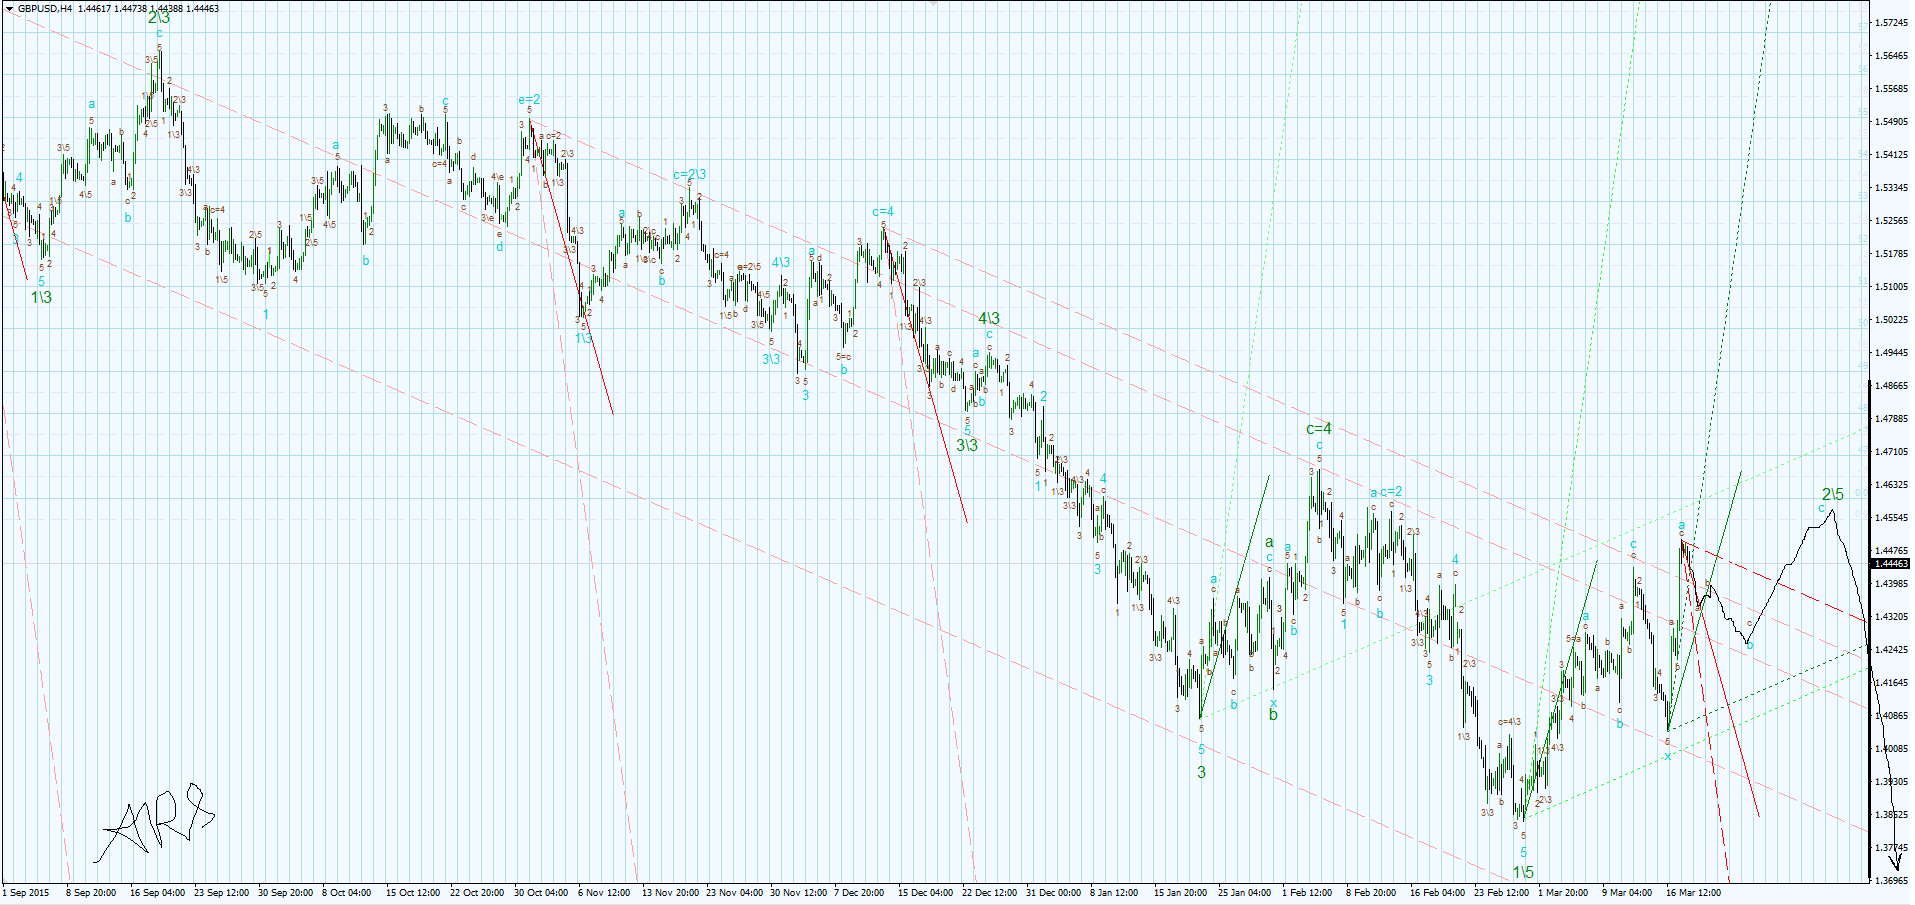The width and height of the screenshot is (1915, 905).
Task: Click the 1.57245 price axis label
Action: 1891,22
